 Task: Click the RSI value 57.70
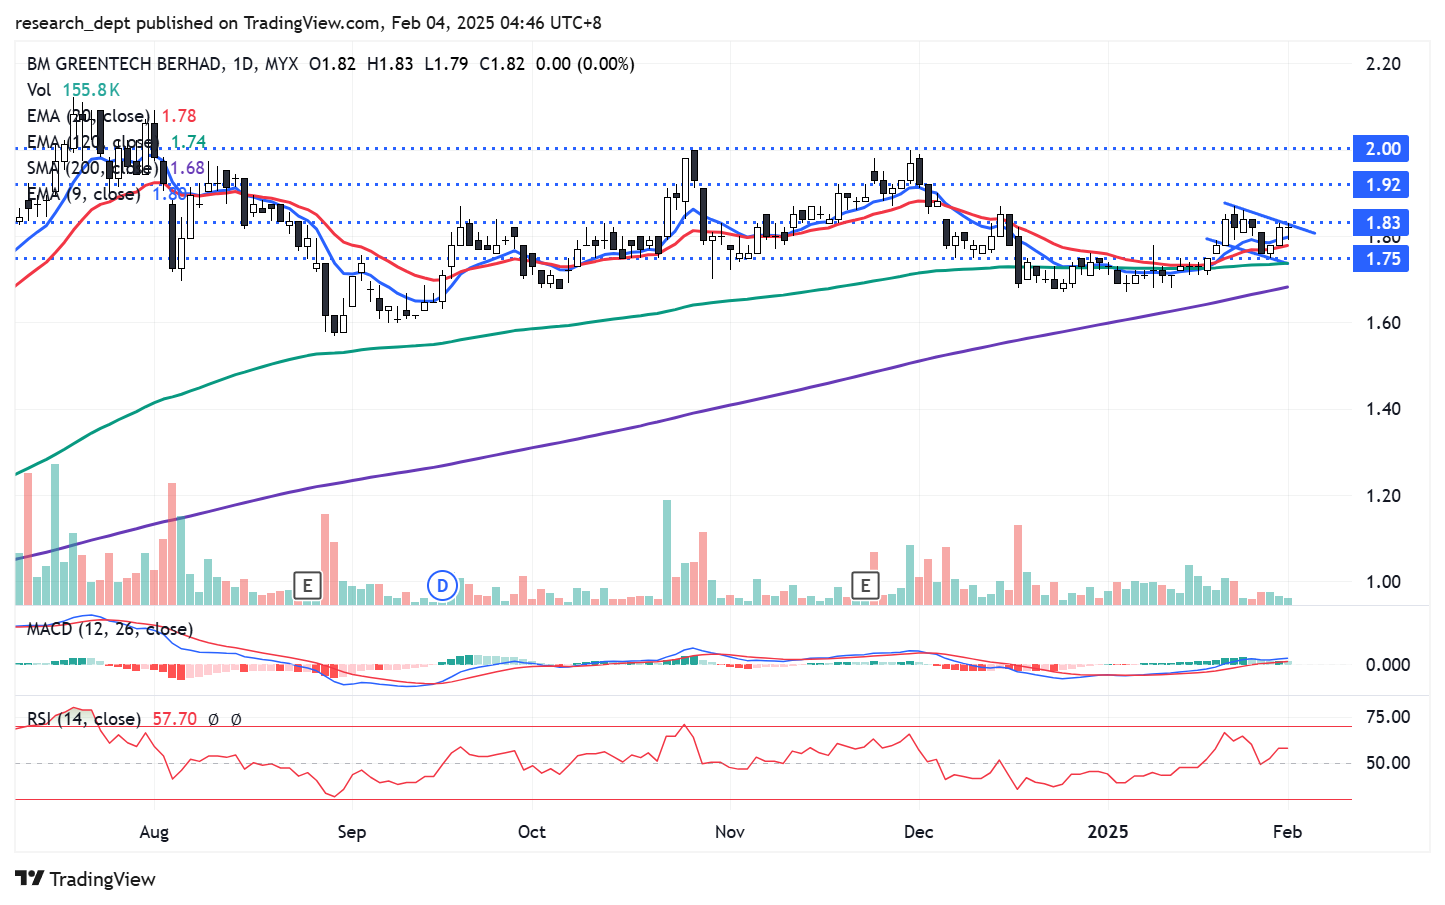174,719
